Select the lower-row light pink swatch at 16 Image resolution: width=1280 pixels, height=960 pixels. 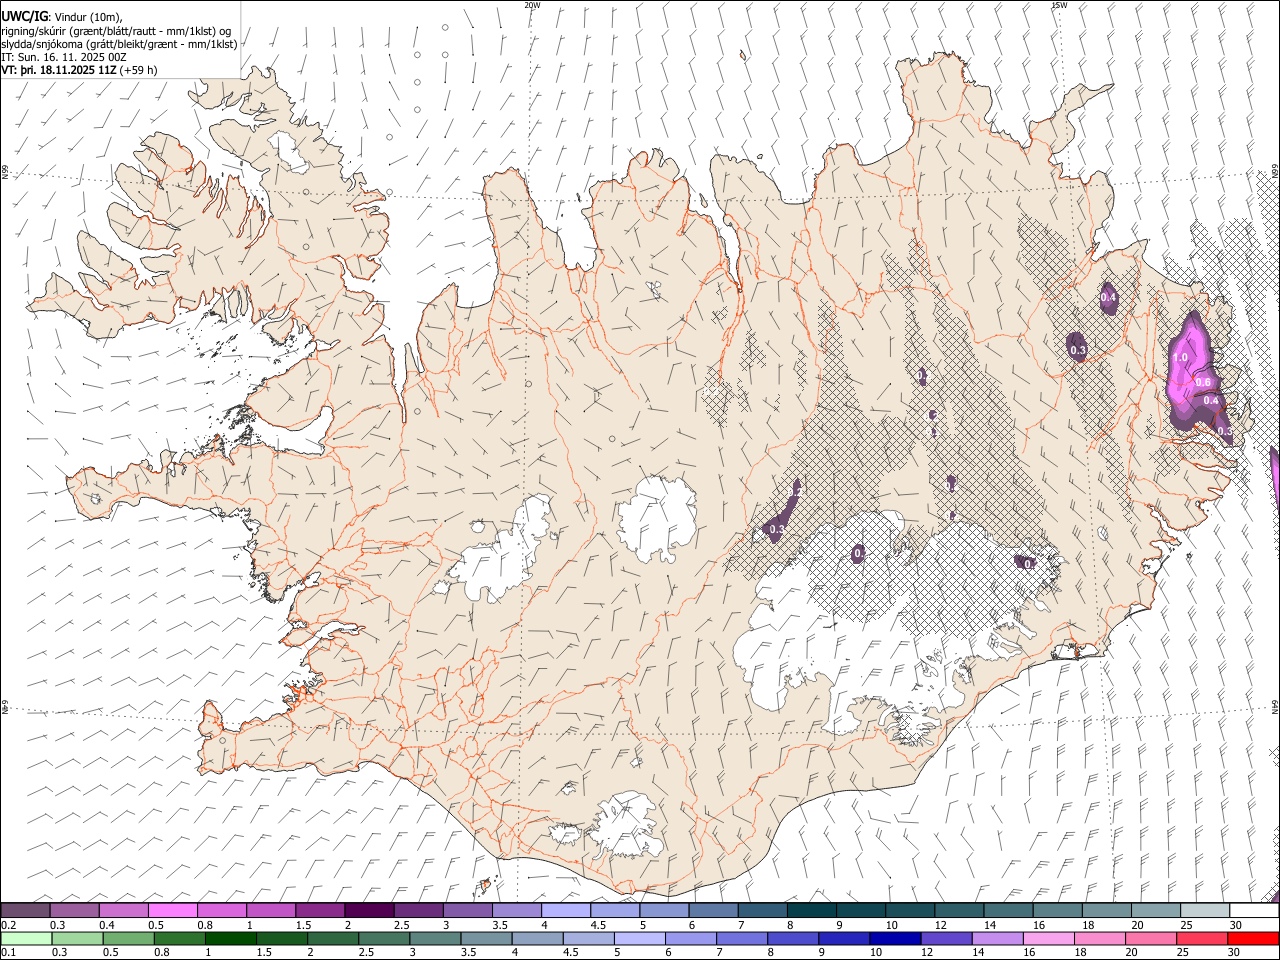pyautogui.click(x=1049, y=938)
